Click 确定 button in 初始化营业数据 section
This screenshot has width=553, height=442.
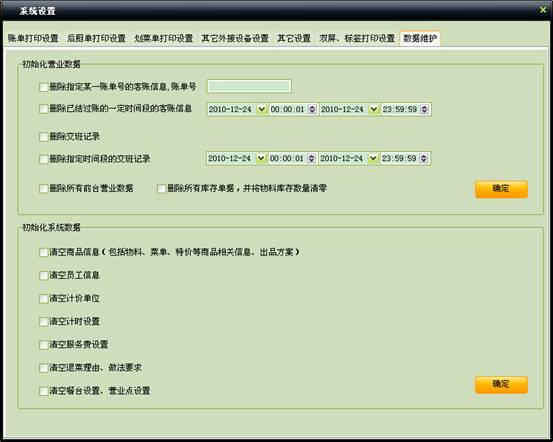pos(501,189)
